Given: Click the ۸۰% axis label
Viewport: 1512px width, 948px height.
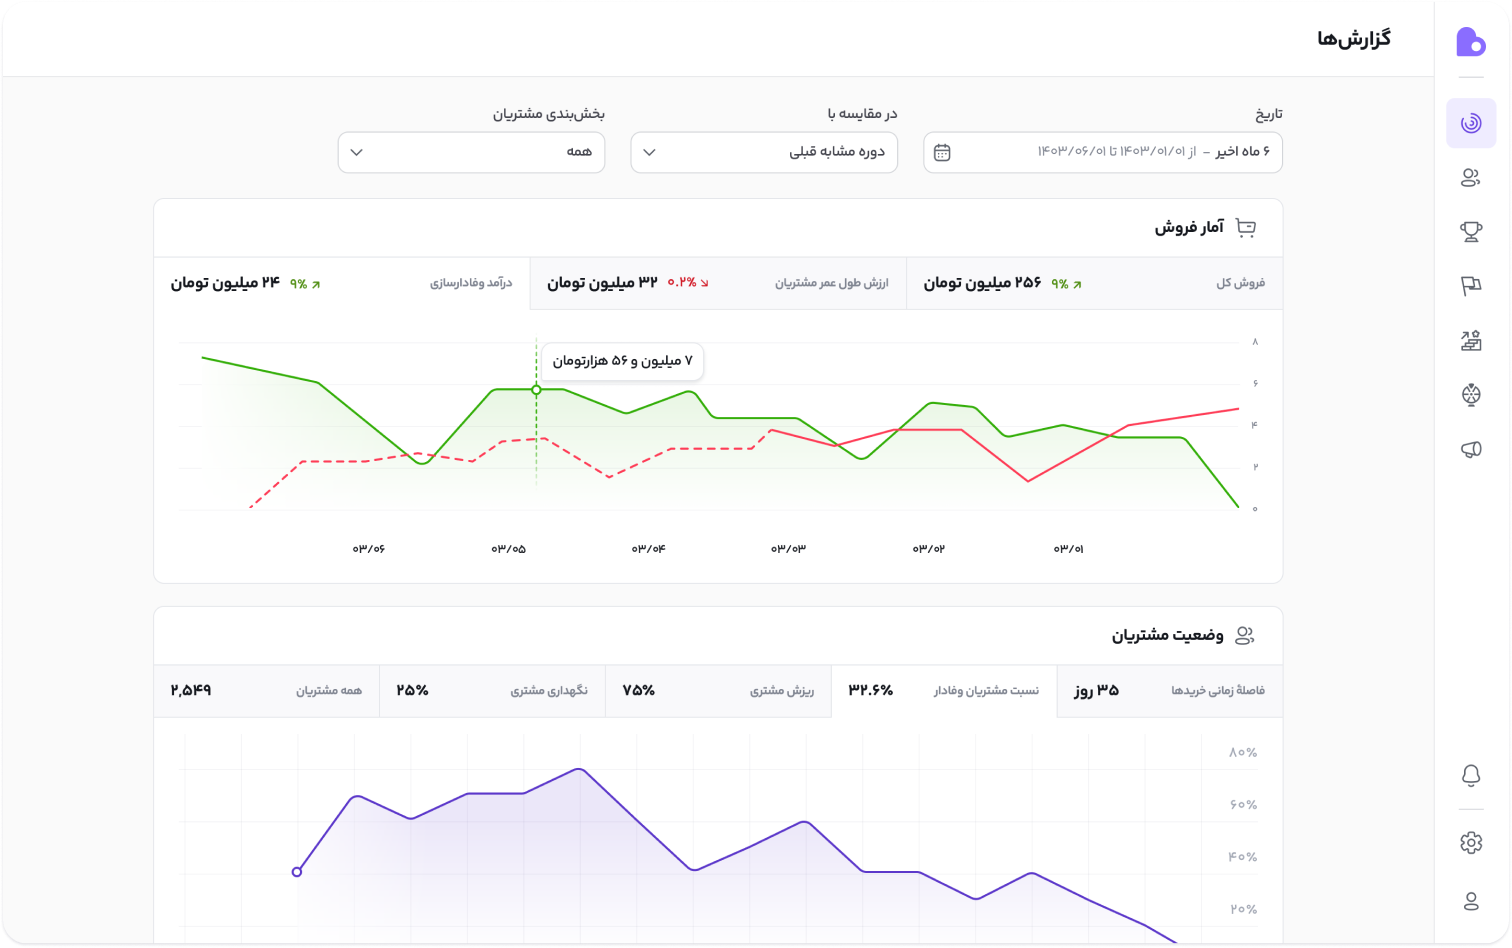Looking at the screenshot, I should pos(1243,753).
